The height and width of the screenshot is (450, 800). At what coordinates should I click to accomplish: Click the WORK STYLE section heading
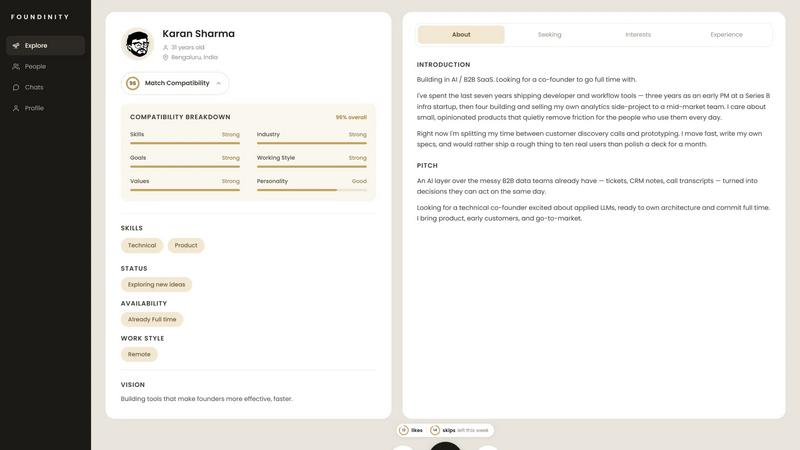pyautogui.click(x=142, y=338)
